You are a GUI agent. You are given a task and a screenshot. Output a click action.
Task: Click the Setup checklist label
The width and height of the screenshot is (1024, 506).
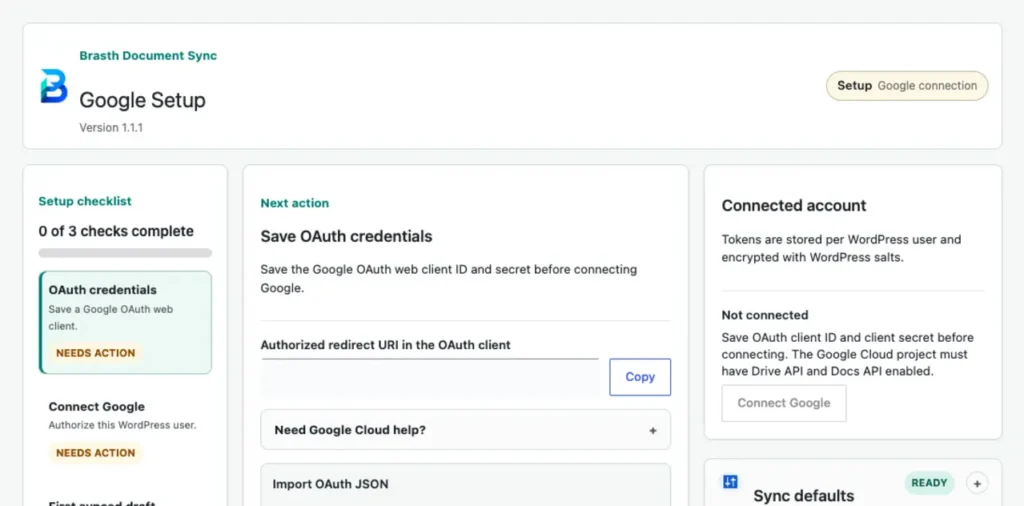pos(85,201)
